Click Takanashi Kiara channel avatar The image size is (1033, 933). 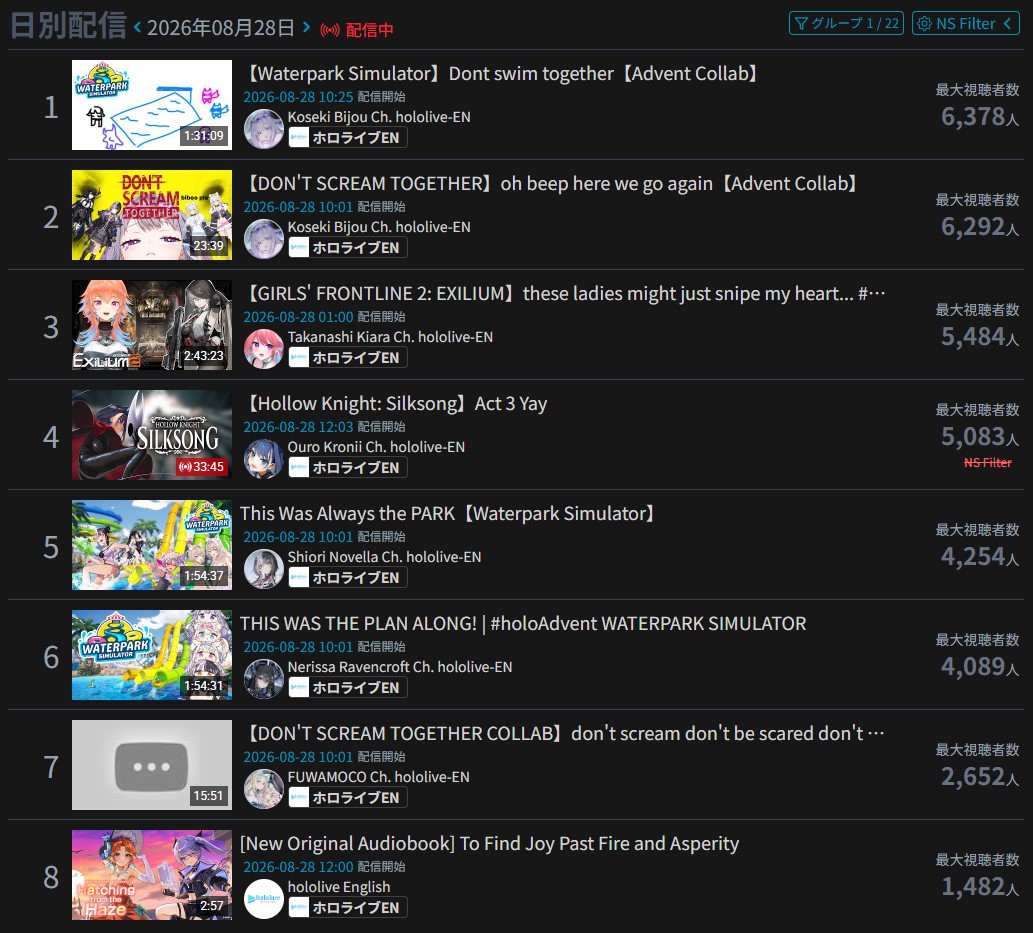(x=264, y=349)
